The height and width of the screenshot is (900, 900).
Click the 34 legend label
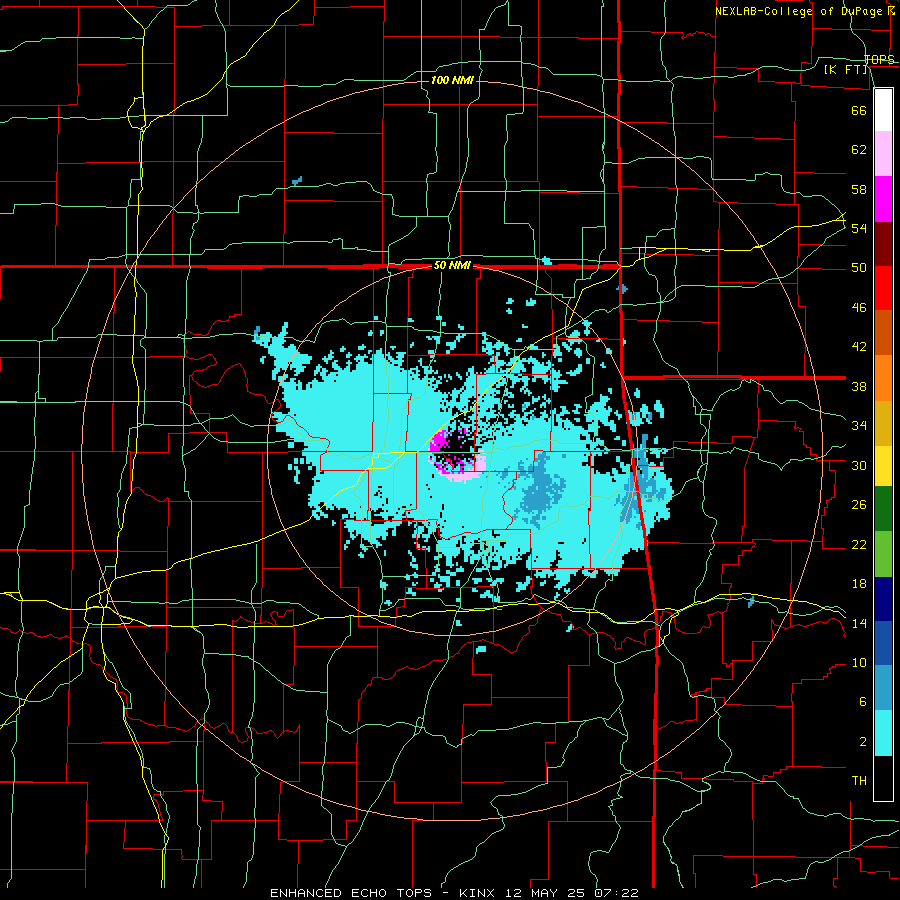pyautogui.click(x=859, y=426)
